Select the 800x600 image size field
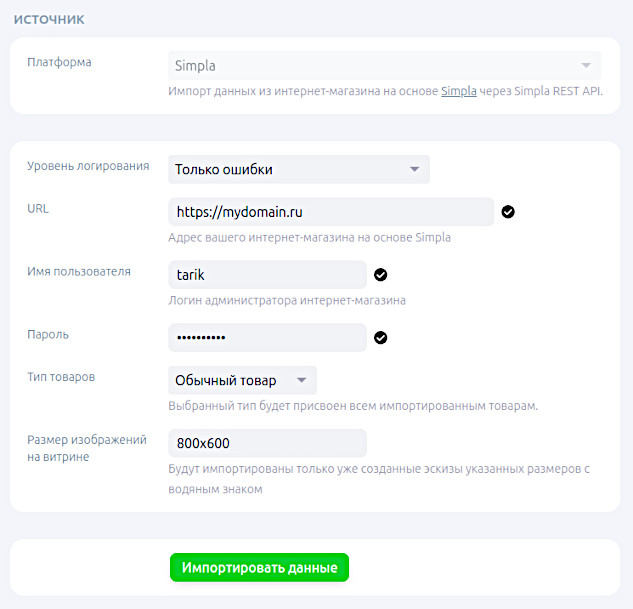Screen dimensions: 633x609 (267, 443)
